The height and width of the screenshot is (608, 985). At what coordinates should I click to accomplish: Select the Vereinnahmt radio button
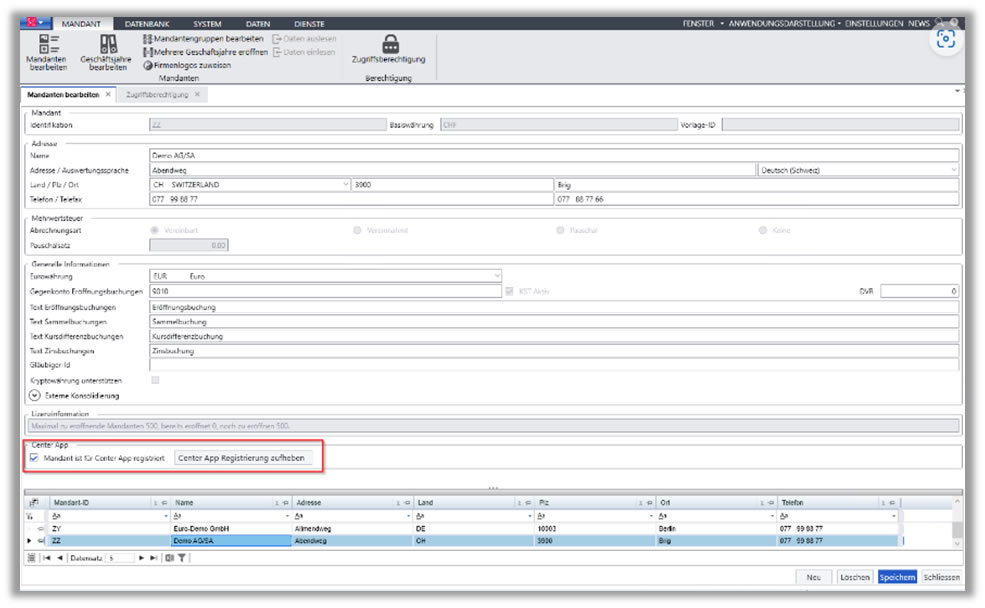click(357, 231)
